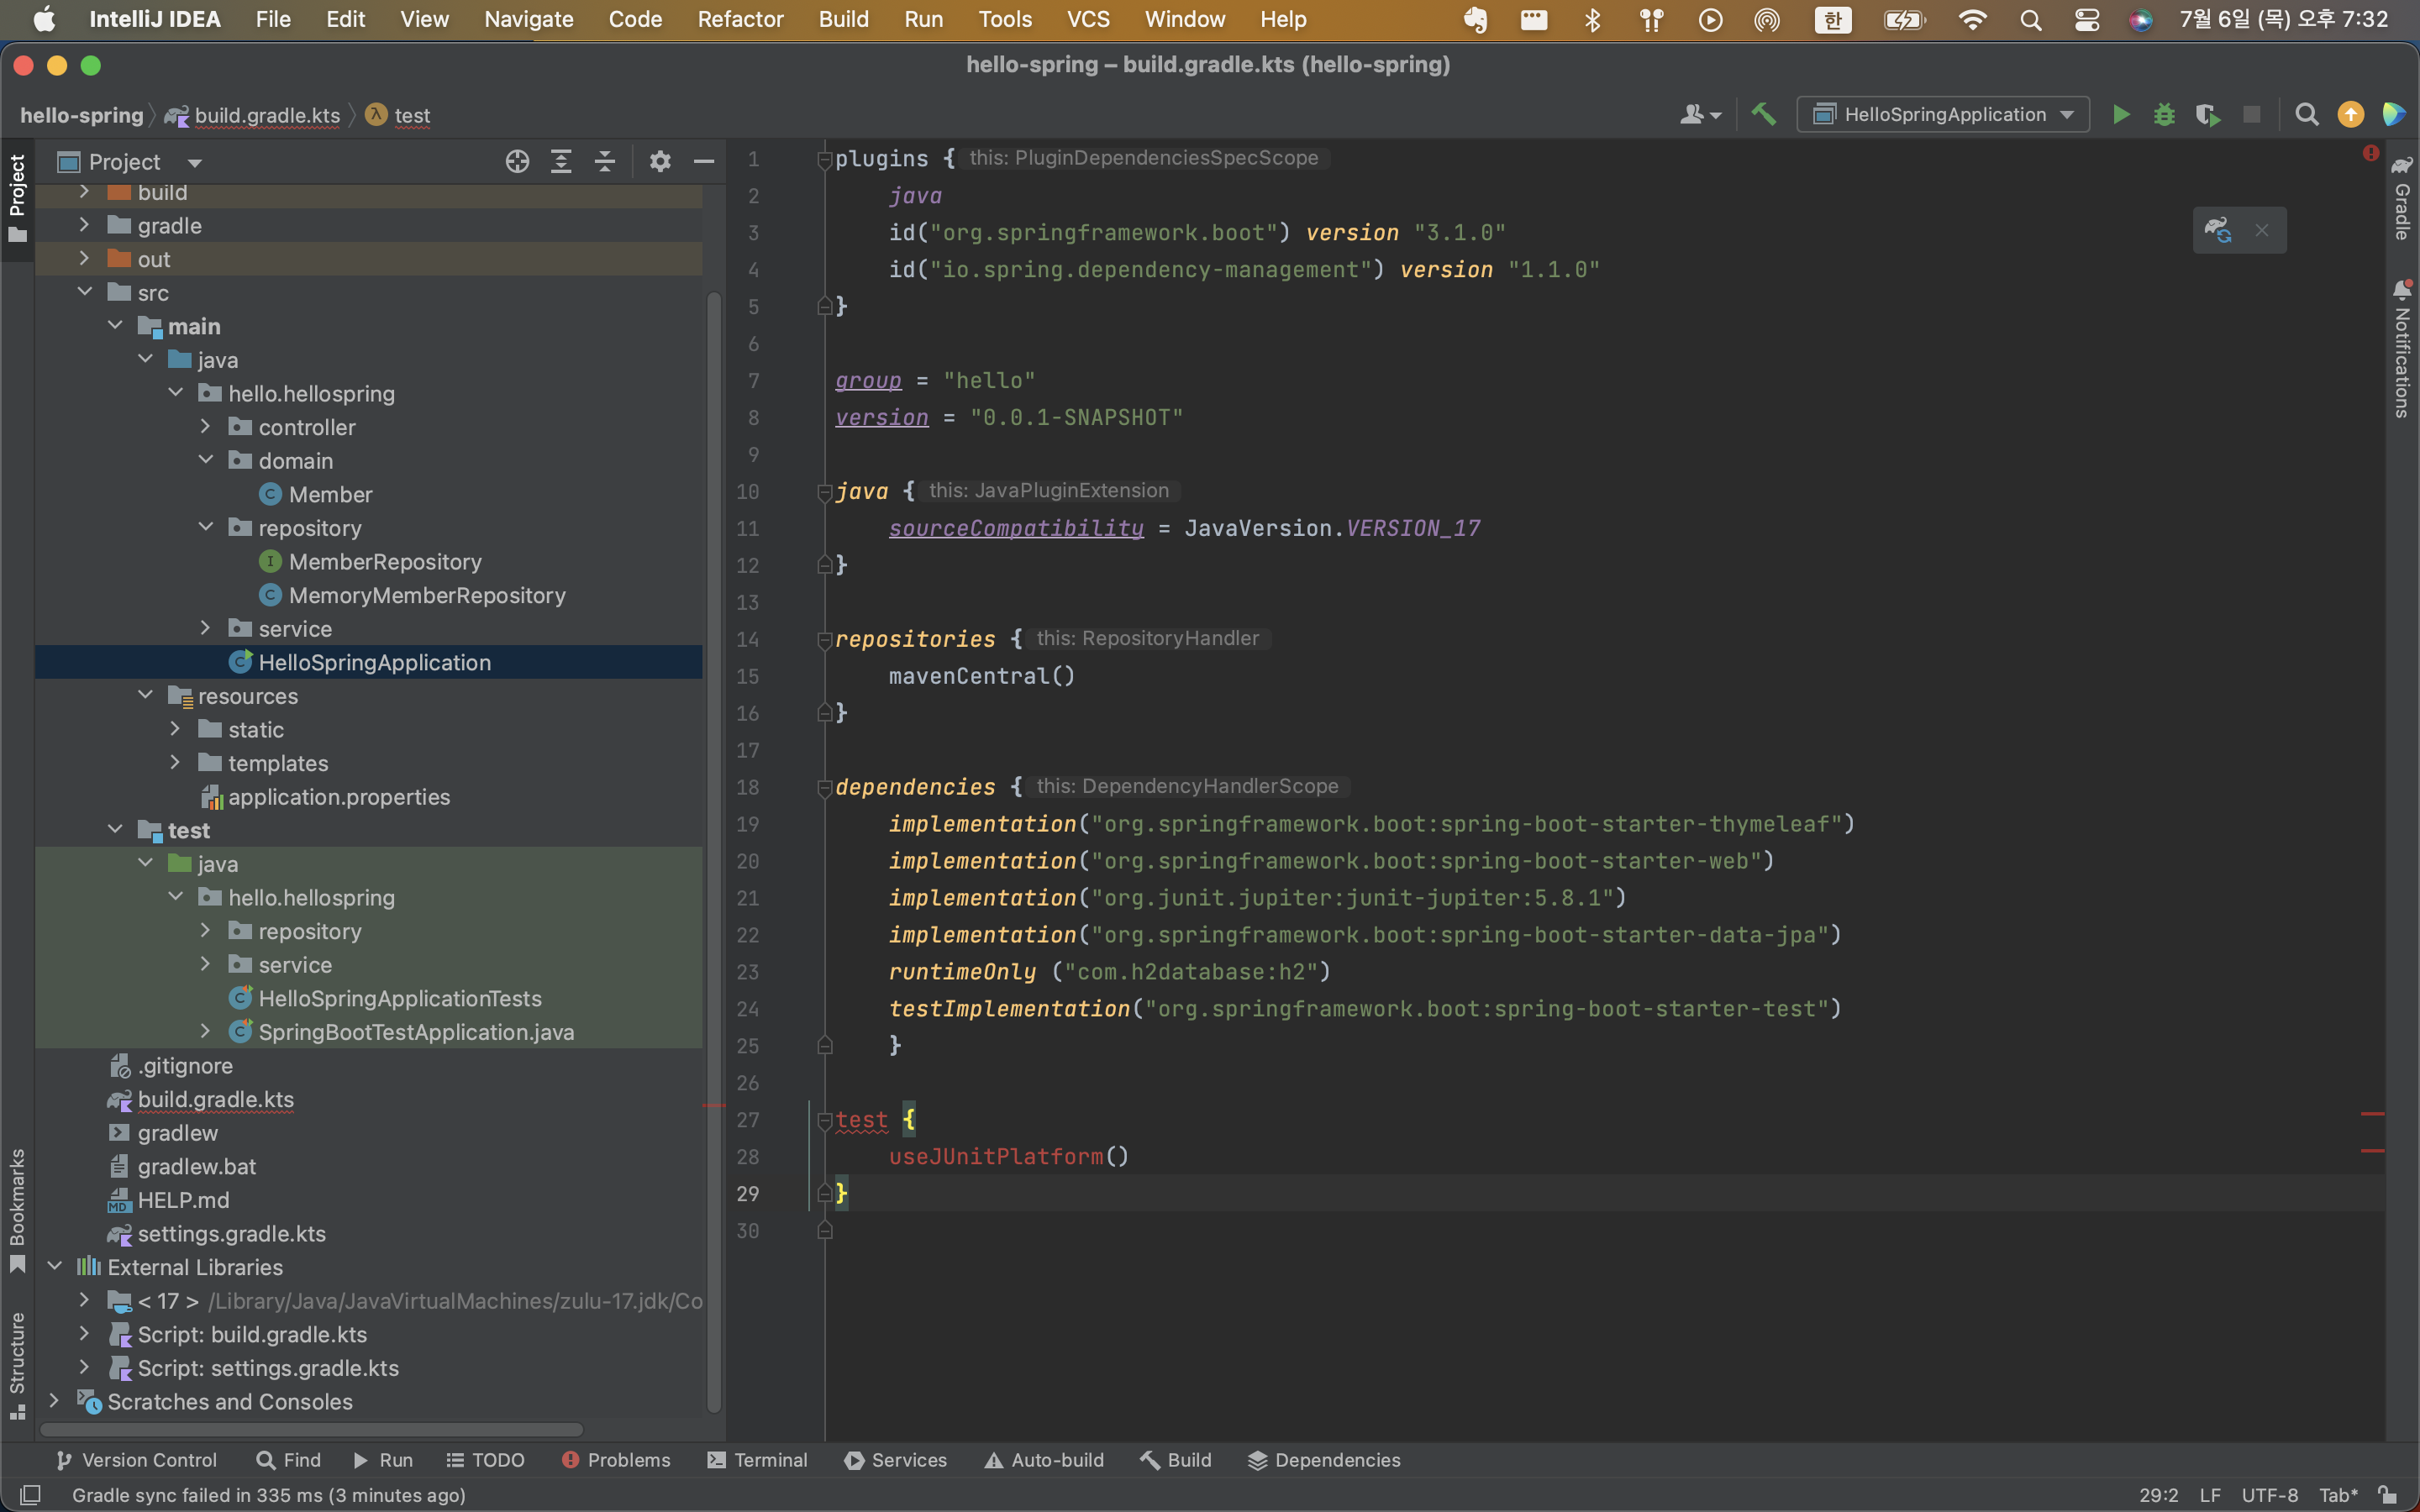Expand the controller folder in project tree
Image resolution: width=2420 pixels, height=1512 pixels.
tap(206, 427)
